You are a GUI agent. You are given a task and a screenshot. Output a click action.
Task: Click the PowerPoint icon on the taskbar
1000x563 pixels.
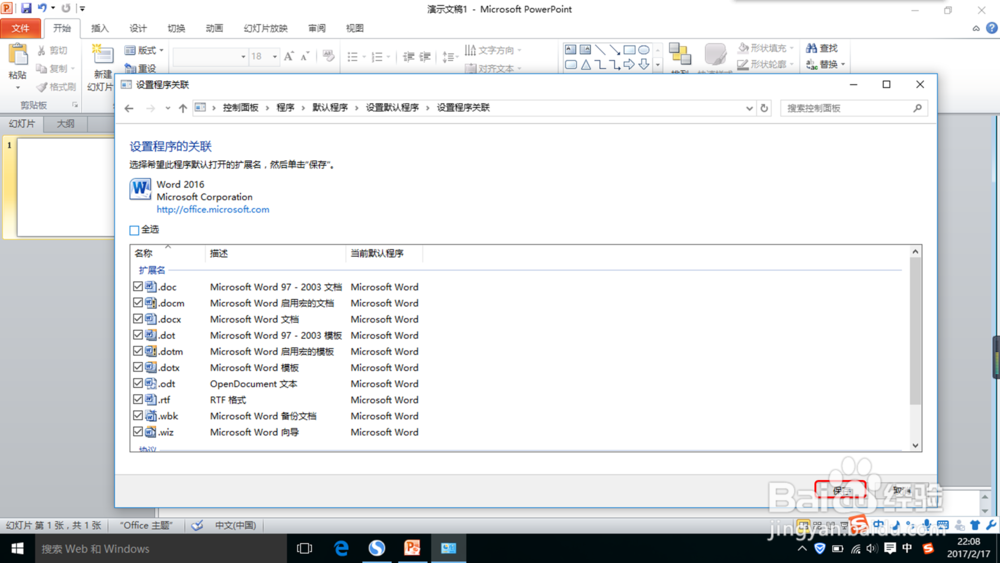click(412, 548)
